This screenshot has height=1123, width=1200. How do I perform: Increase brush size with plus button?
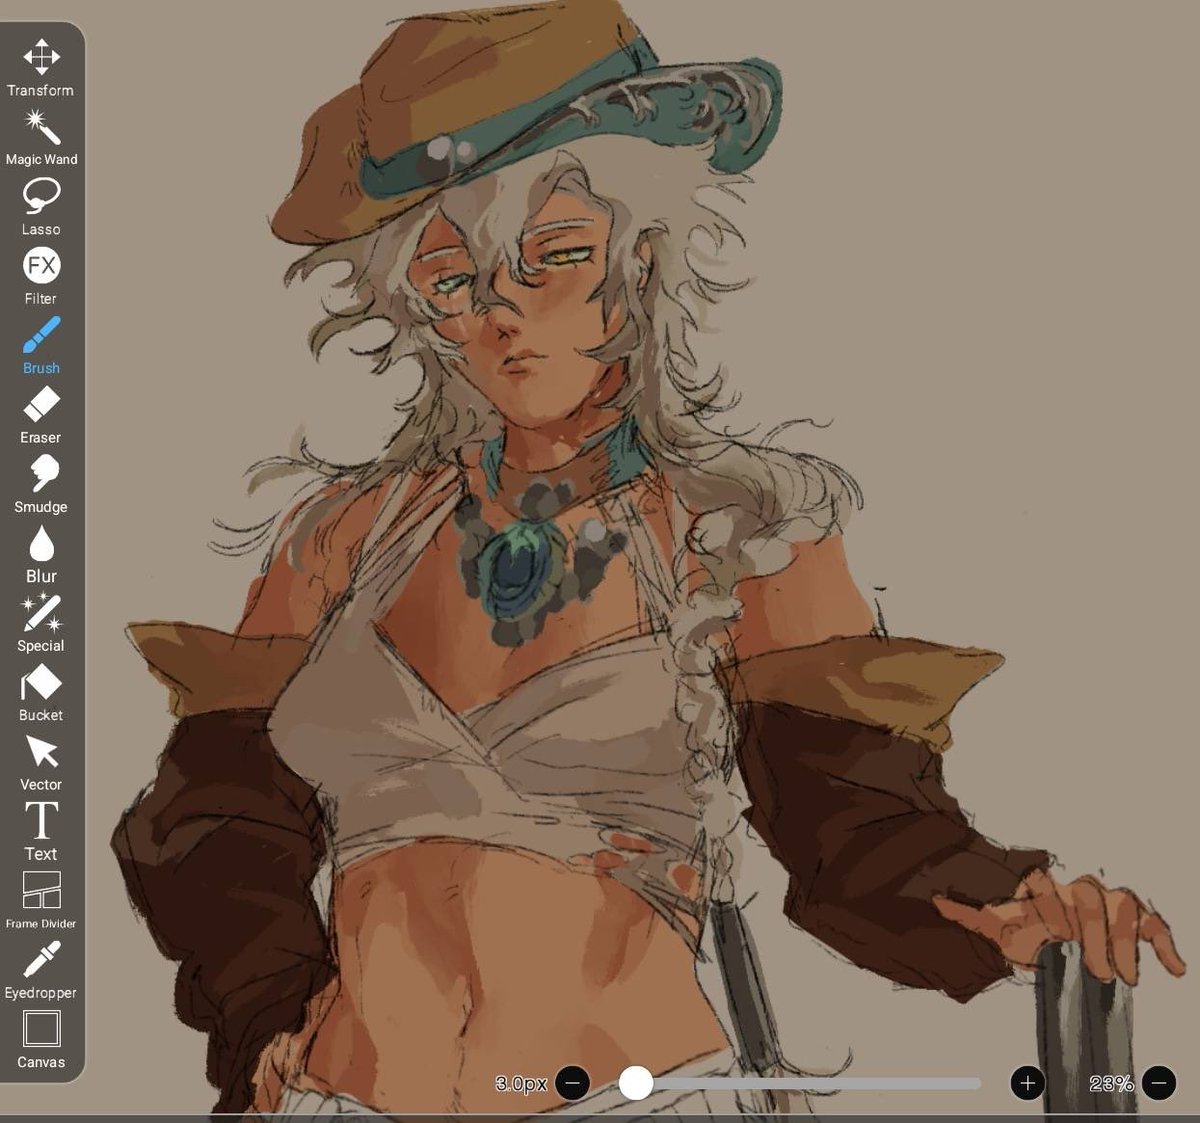[1027, 1082]
